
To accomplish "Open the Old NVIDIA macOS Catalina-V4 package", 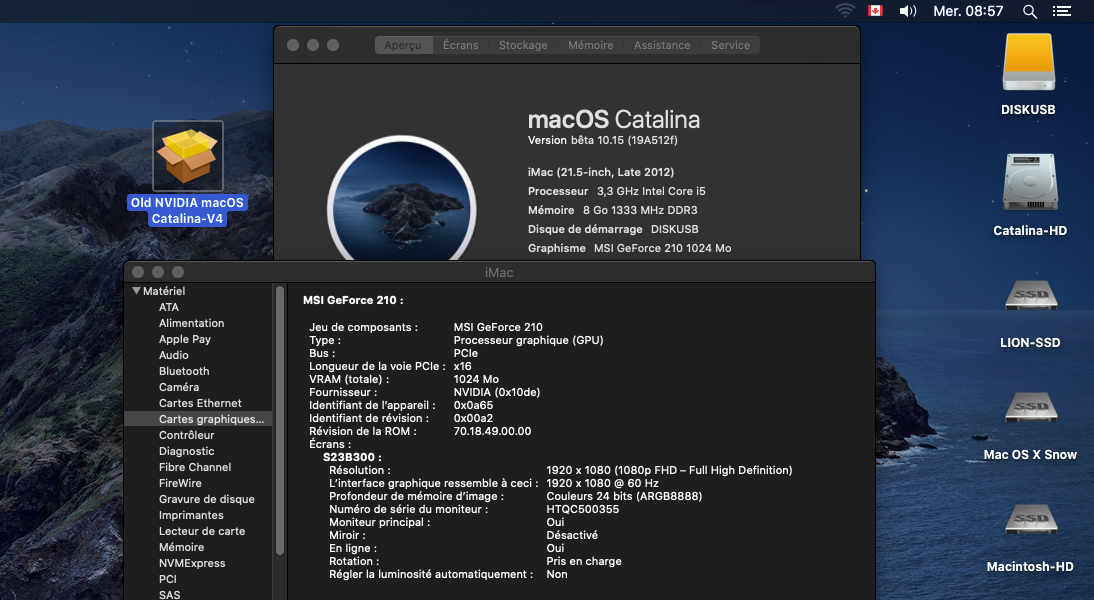I will point(188,156).
